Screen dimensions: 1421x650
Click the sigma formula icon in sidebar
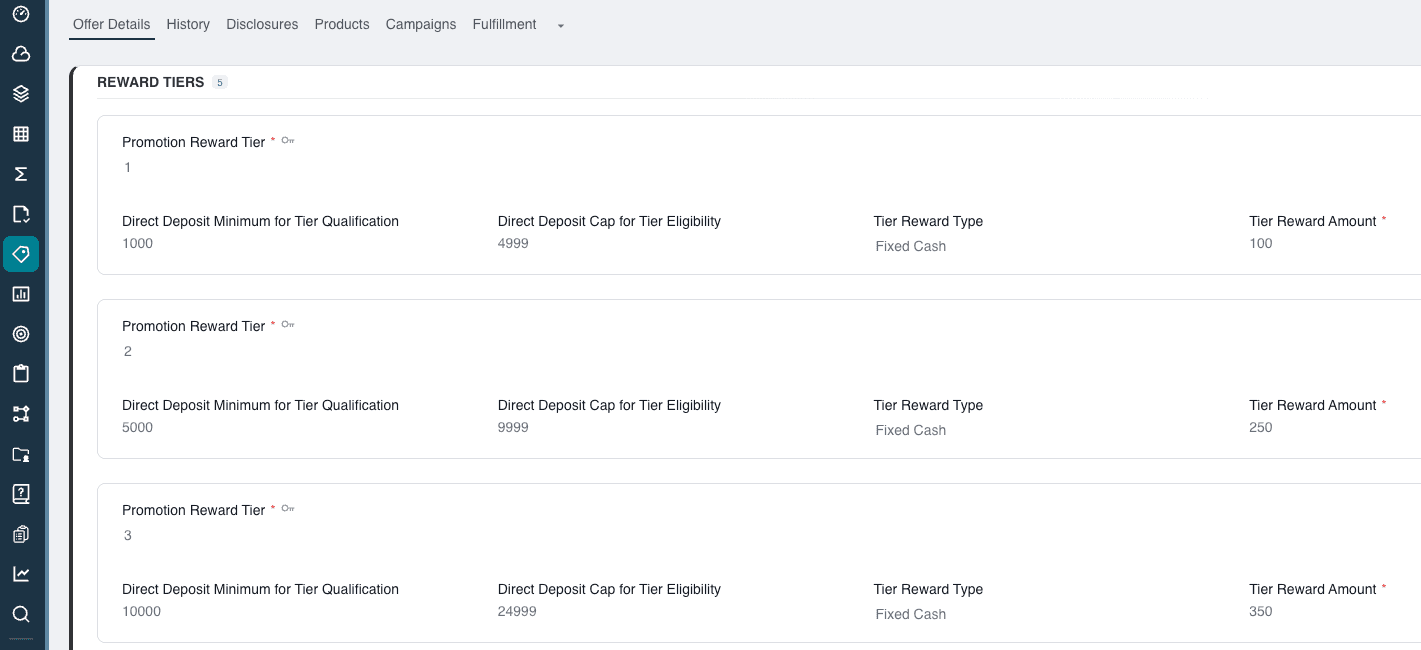click(21, 174)
